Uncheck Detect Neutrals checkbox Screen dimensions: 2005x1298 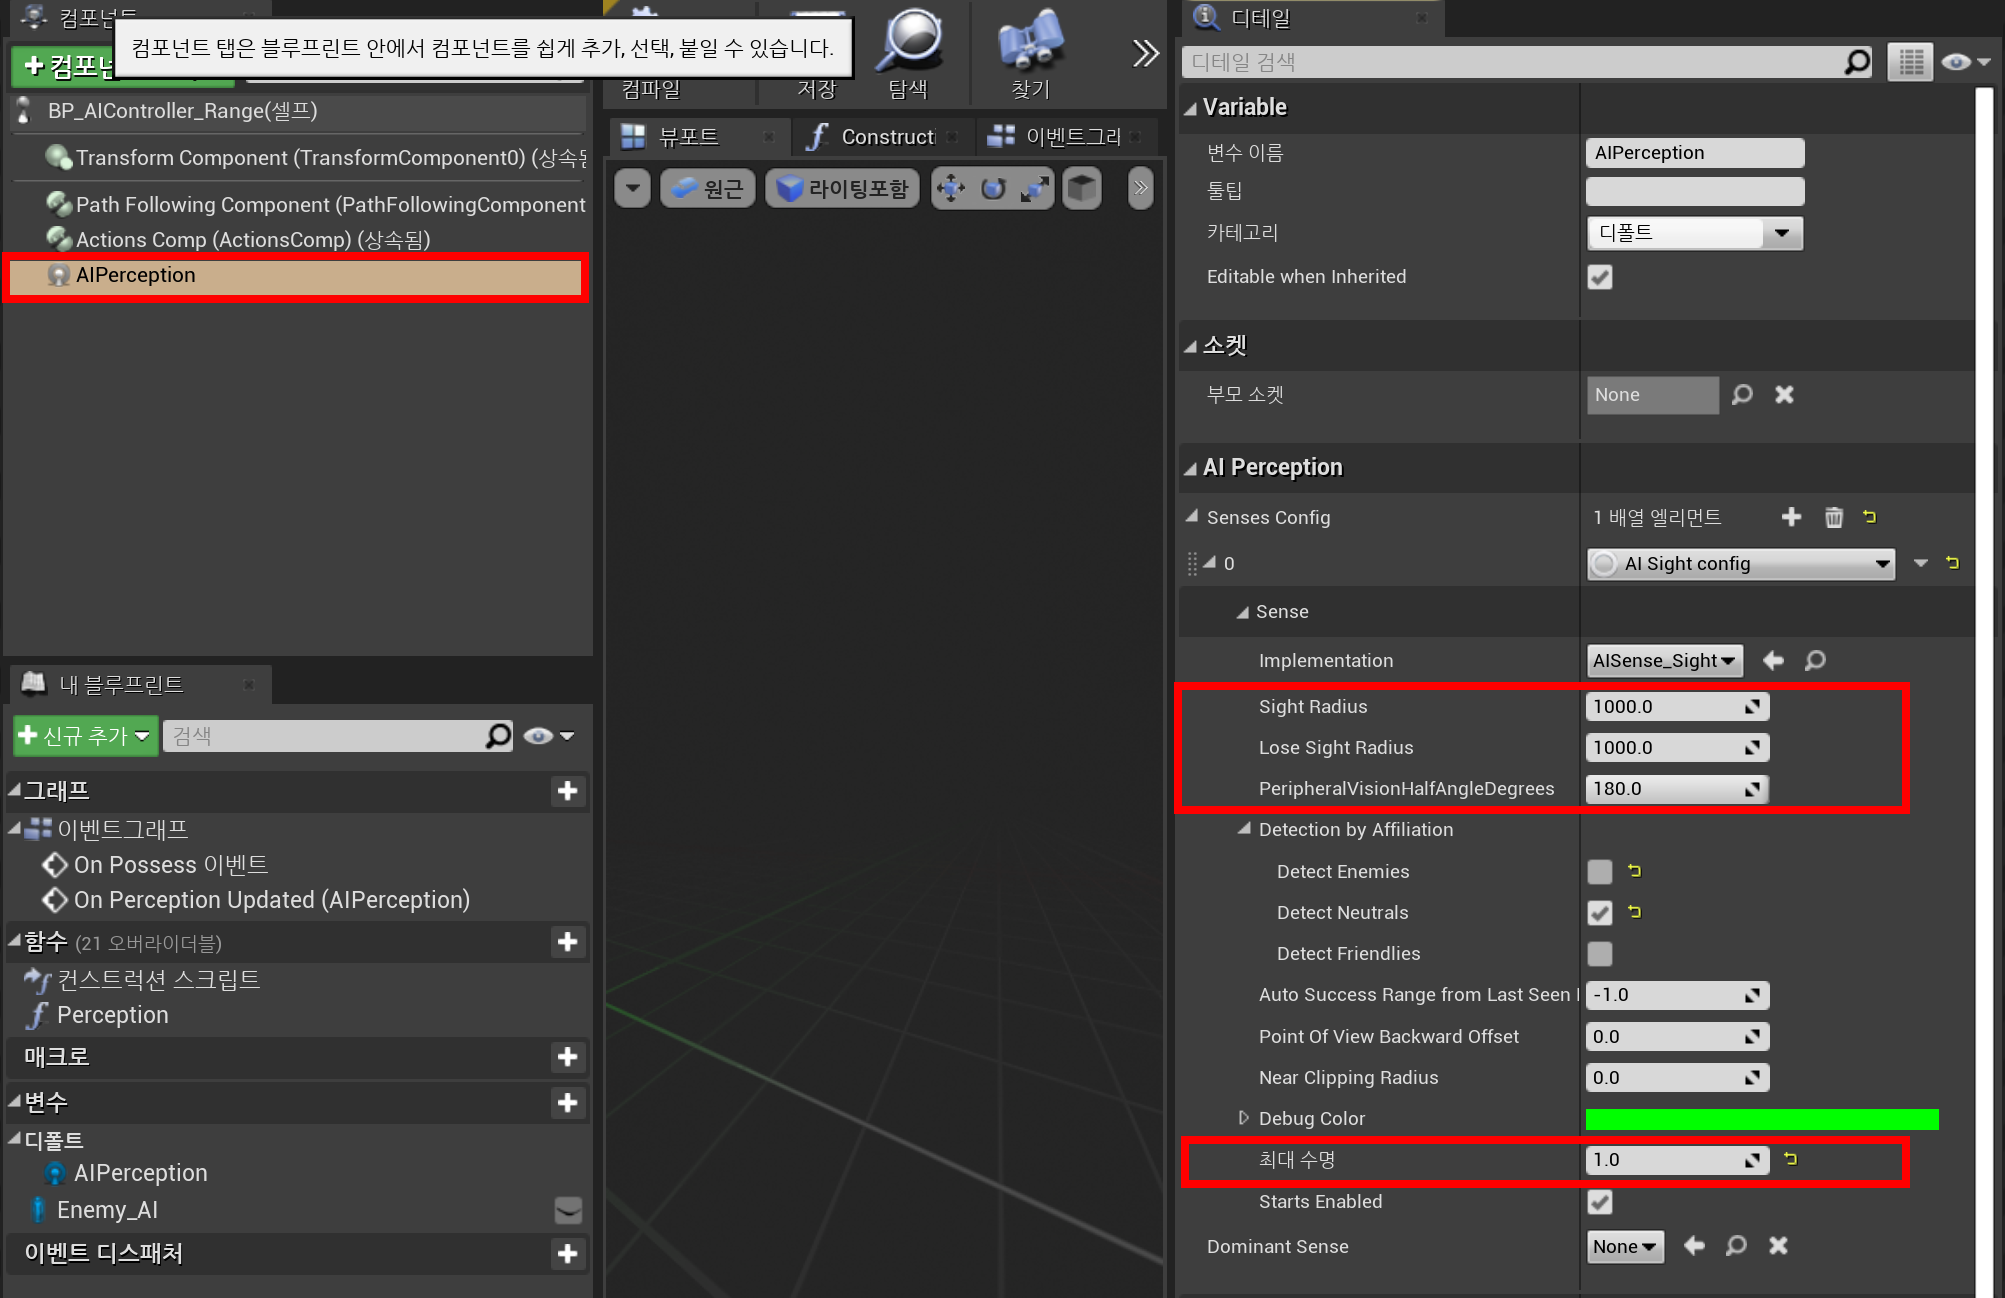pos(1600,913)
